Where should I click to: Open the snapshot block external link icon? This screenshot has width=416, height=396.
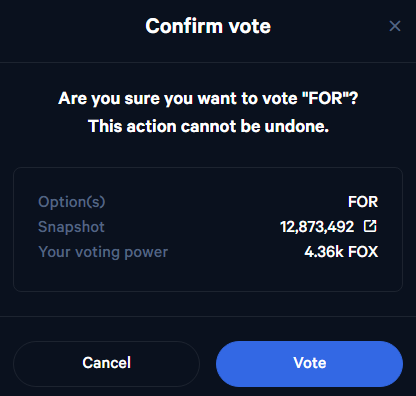click(370, 226)
